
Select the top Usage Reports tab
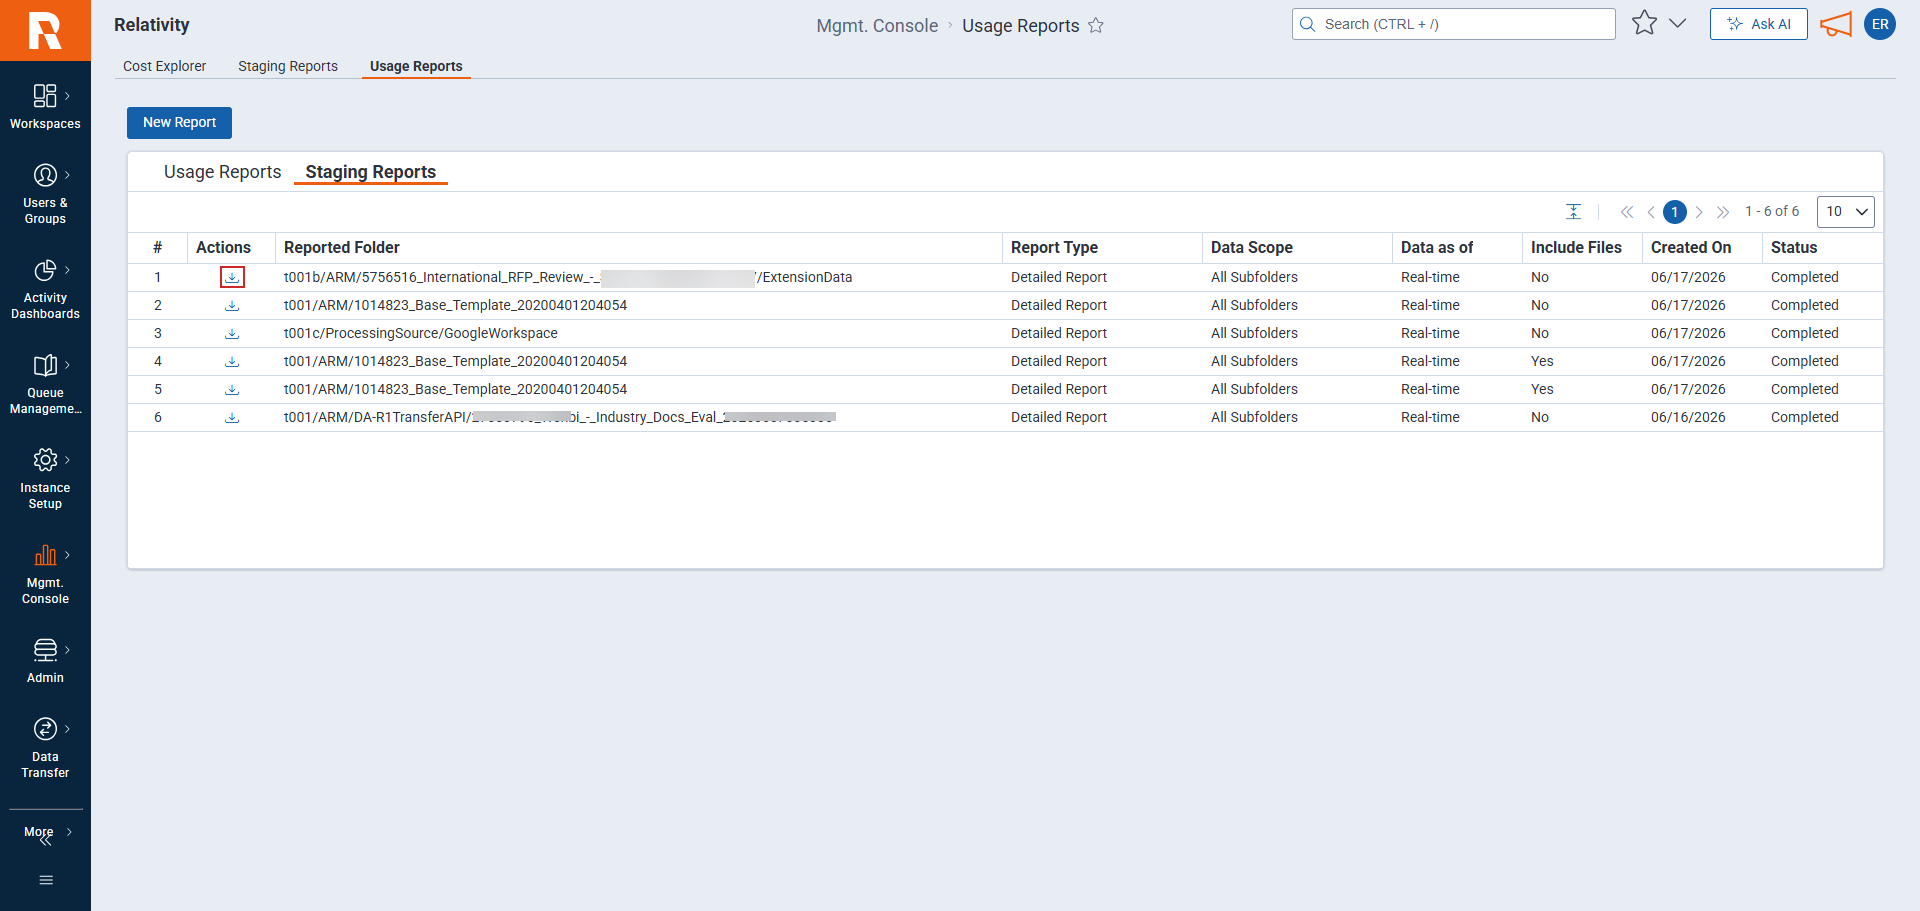[x=416, y=66]
